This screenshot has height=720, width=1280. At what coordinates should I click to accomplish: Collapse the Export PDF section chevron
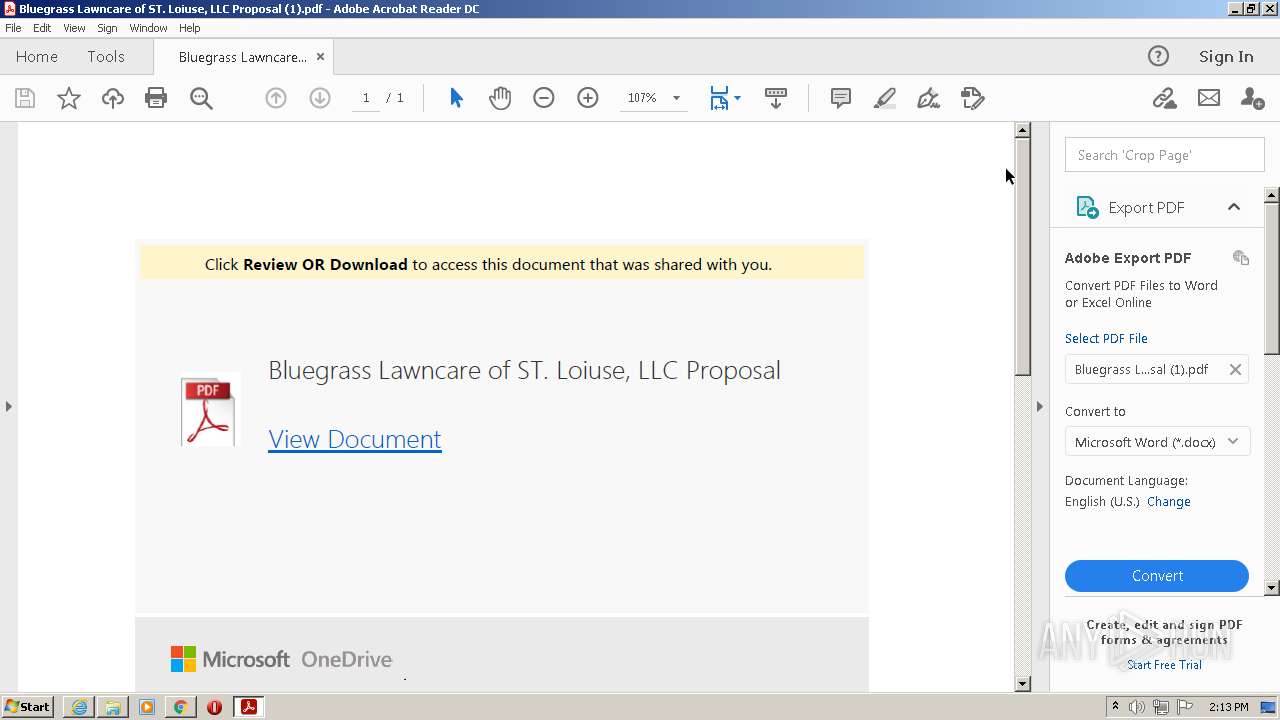pyautogui.click(x=1234, y=207)
